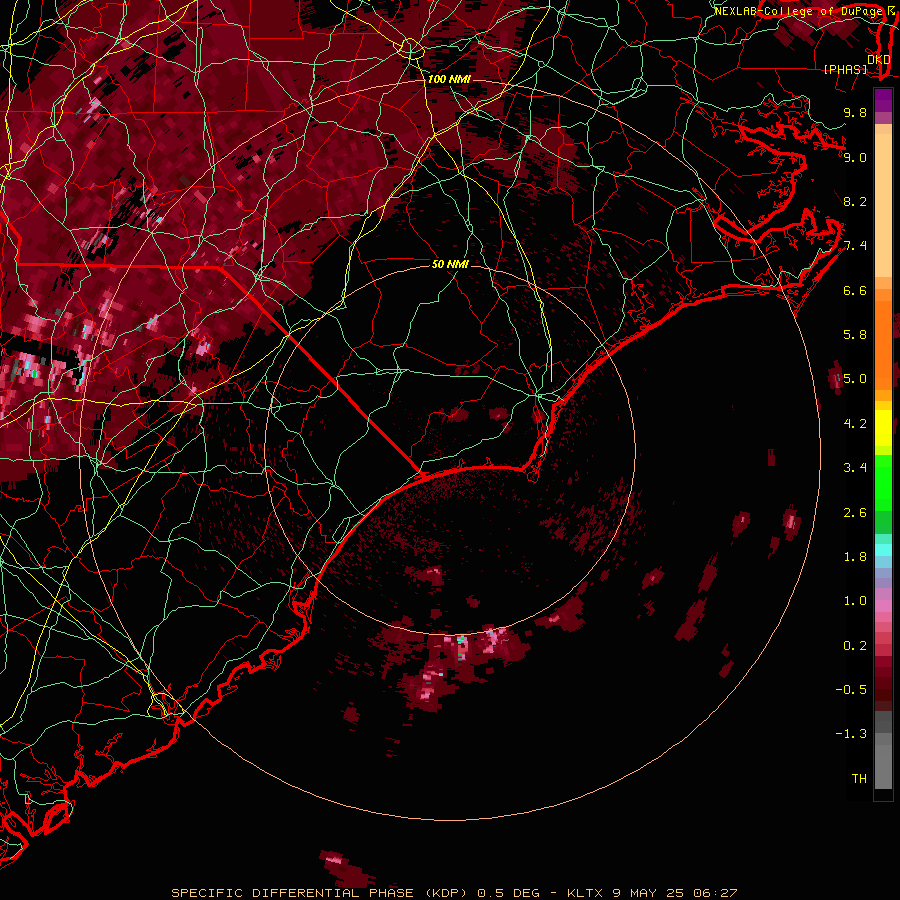Pick the bright green segment of the color bar
Viewport: 900px width, 900px height.
coord(883,482)
